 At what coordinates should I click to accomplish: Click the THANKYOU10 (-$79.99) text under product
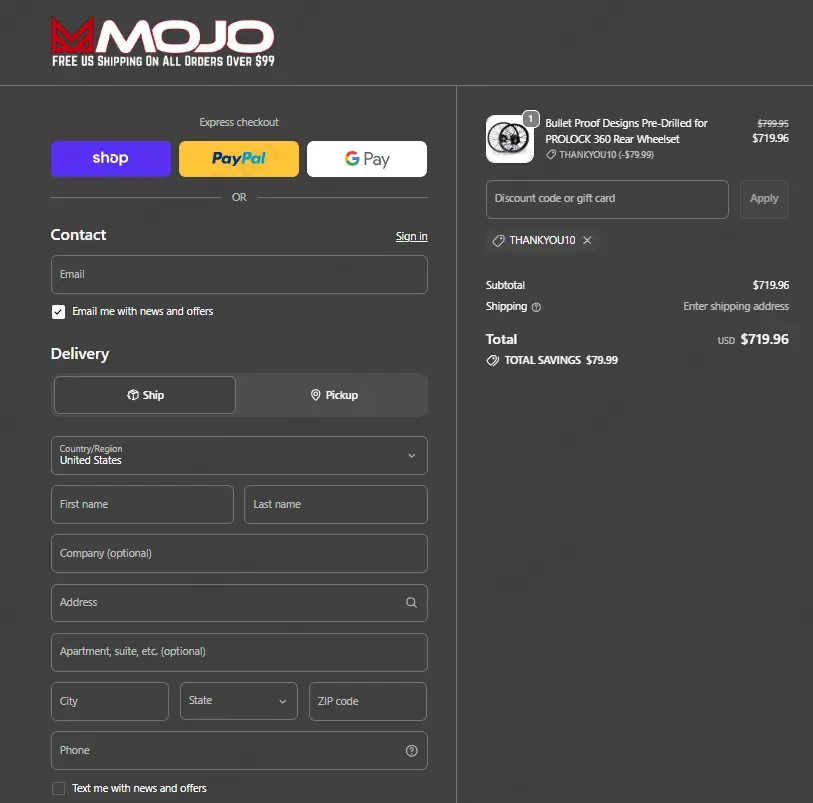606,154
